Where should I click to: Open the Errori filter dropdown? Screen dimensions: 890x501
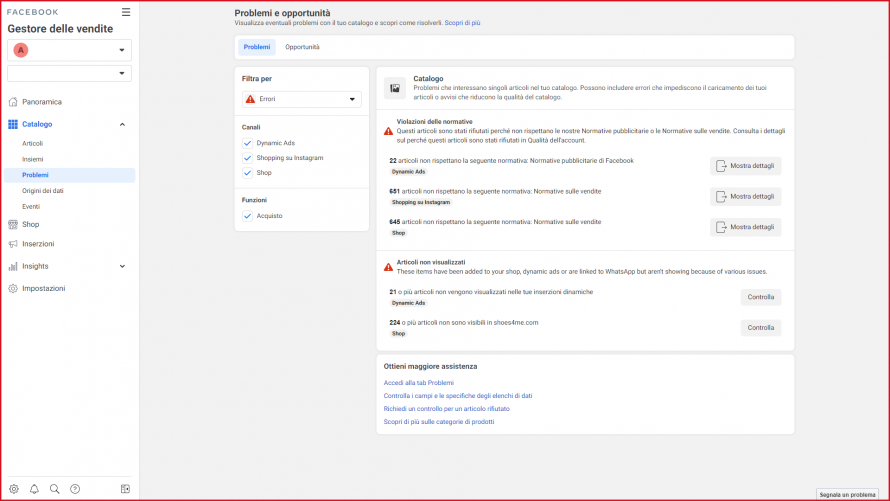point(301,99)
